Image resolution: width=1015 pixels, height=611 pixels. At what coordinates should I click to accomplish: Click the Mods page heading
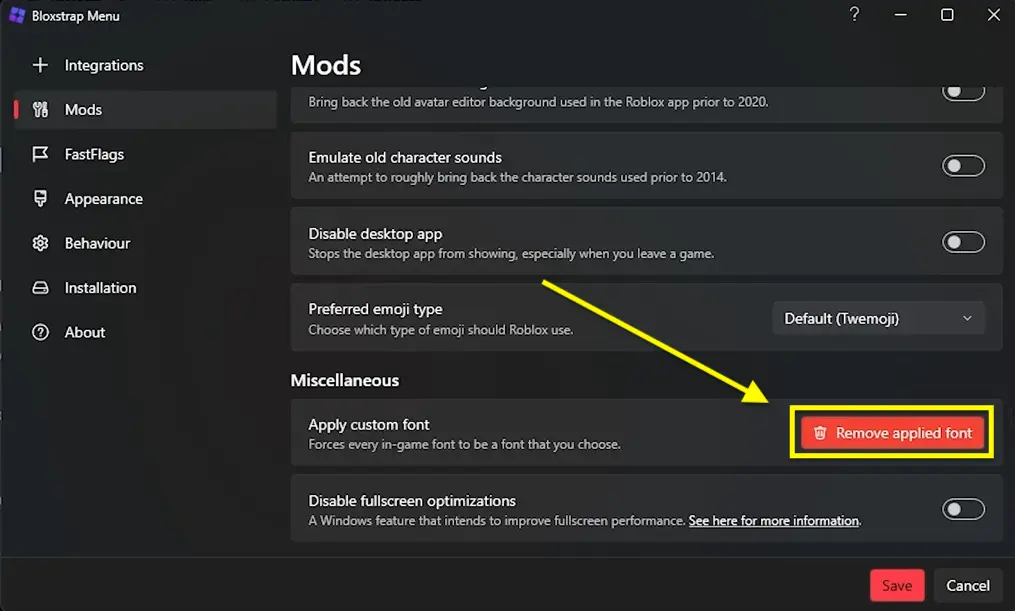pos(326,65)
